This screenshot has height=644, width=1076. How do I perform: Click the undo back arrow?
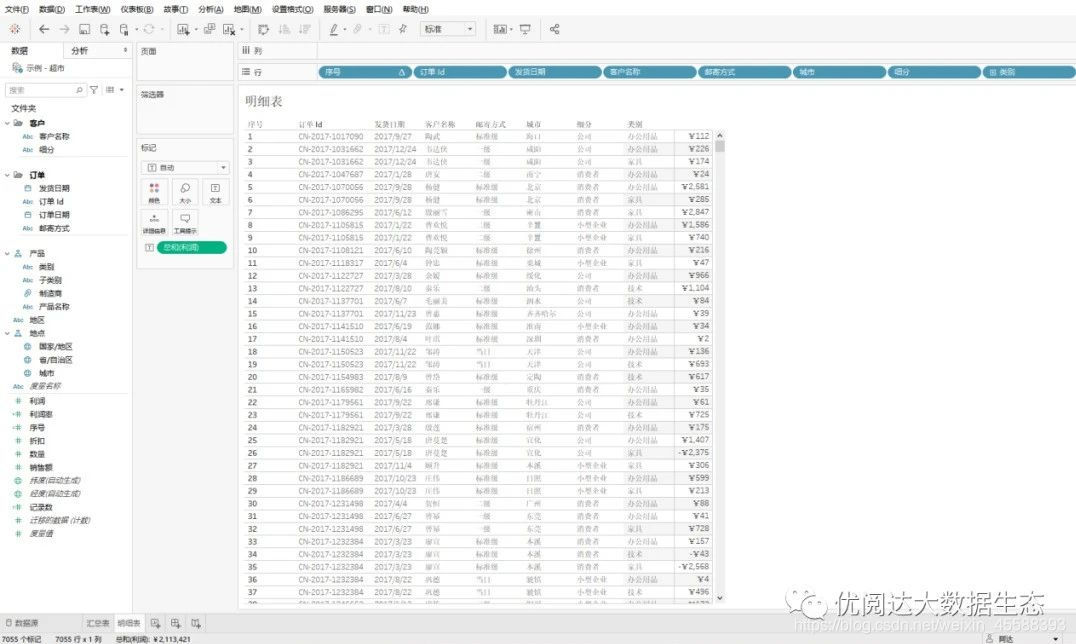point(44,29)
